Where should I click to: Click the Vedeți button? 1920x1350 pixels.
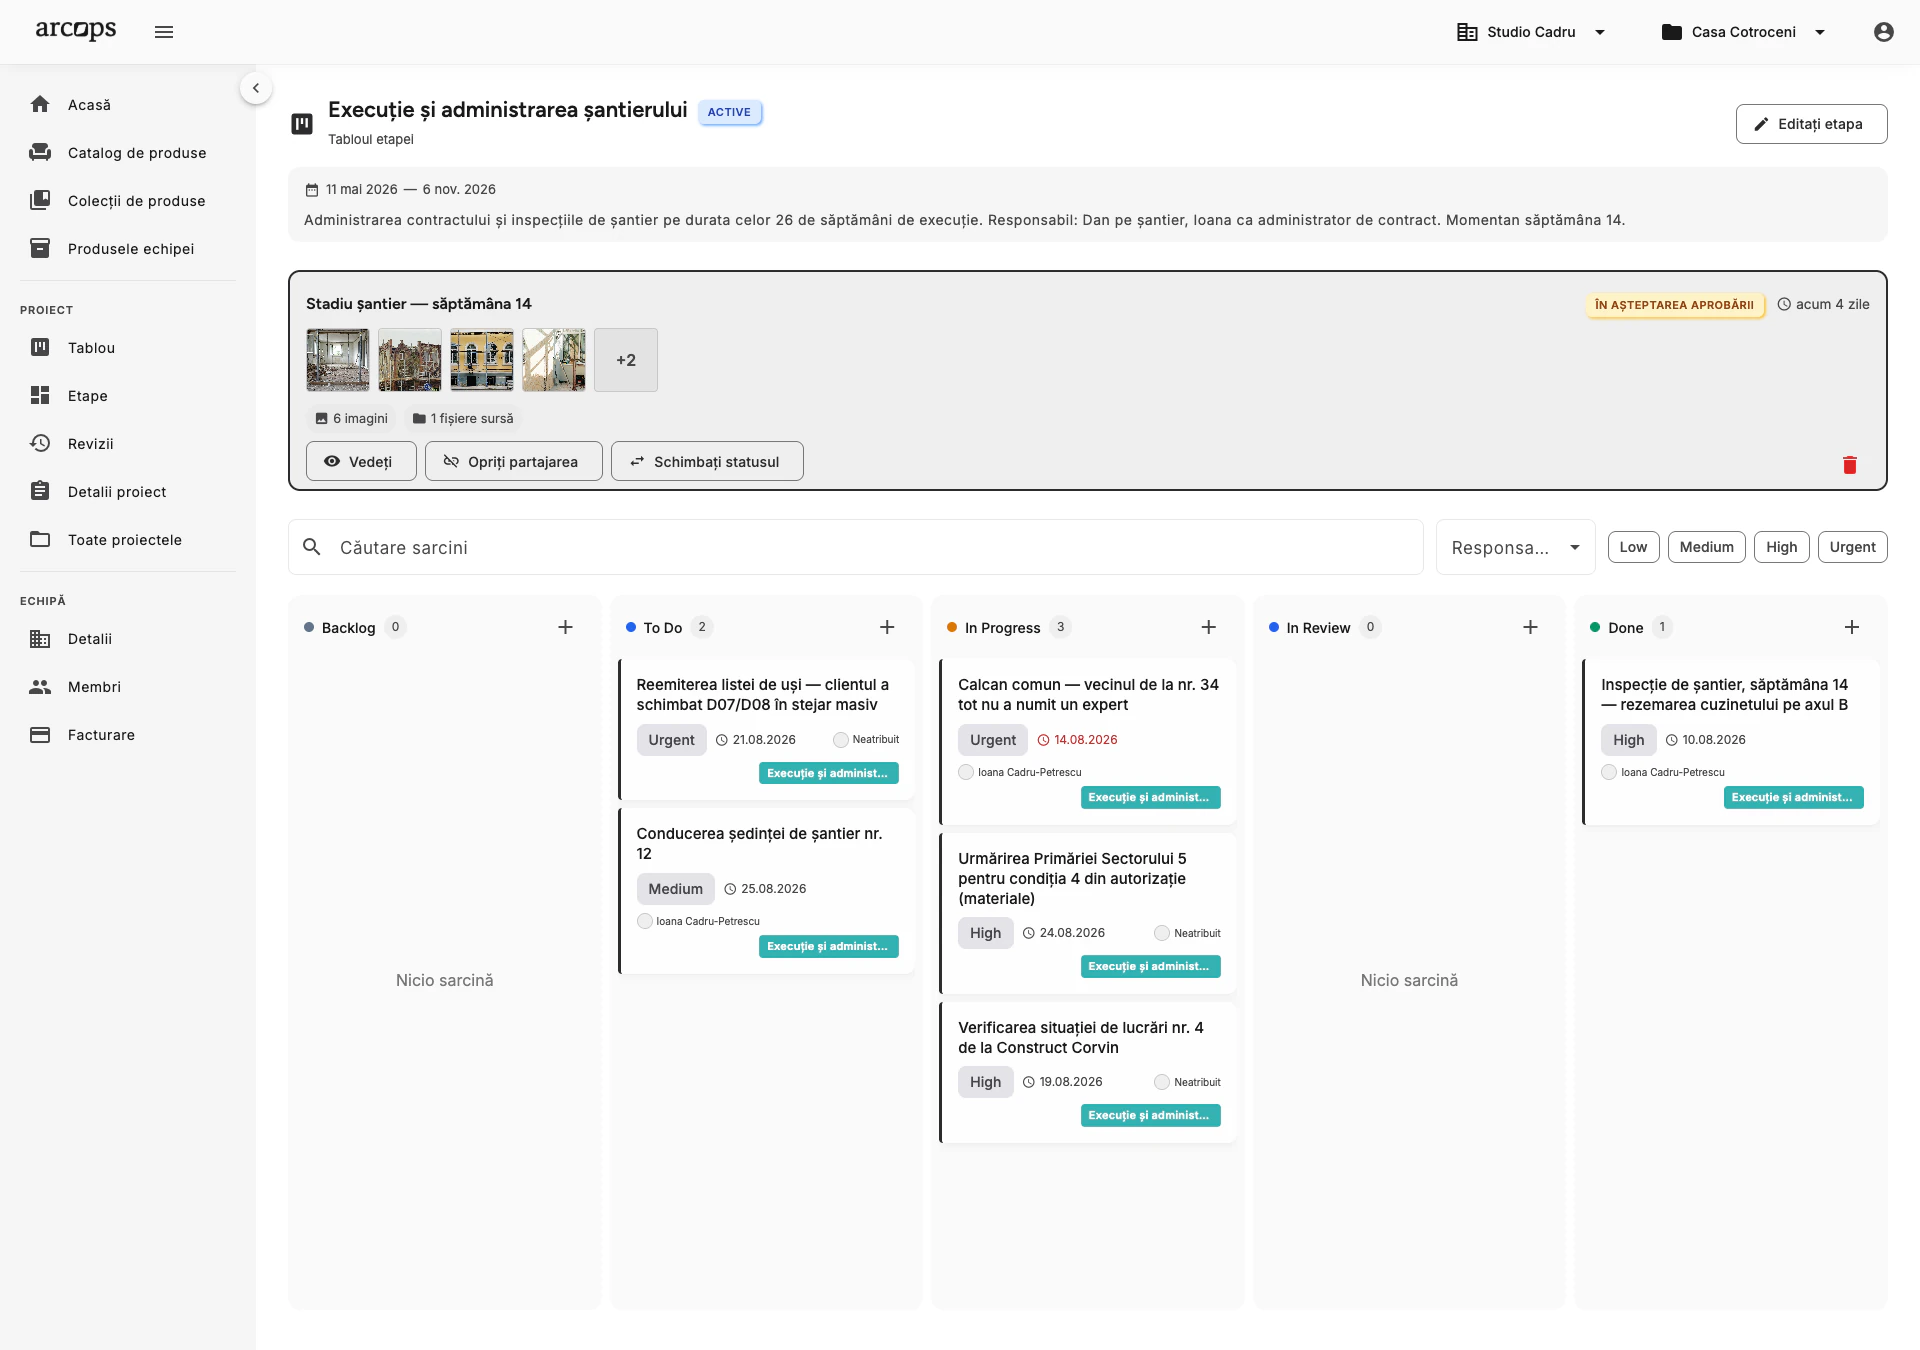361,461
